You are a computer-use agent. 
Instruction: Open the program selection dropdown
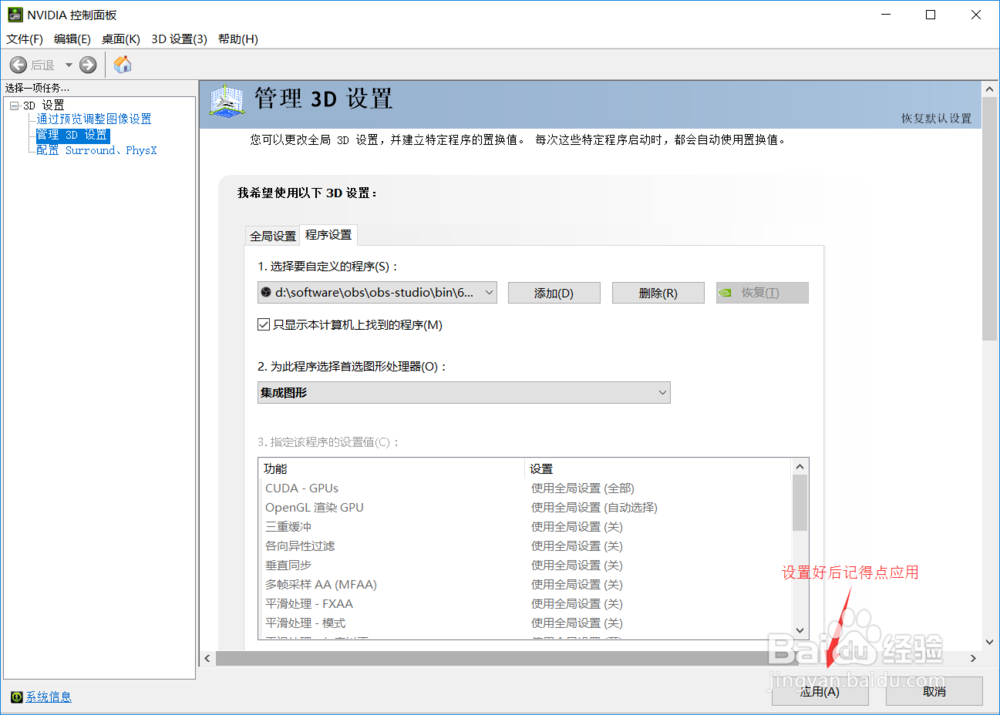coord(489,292)
